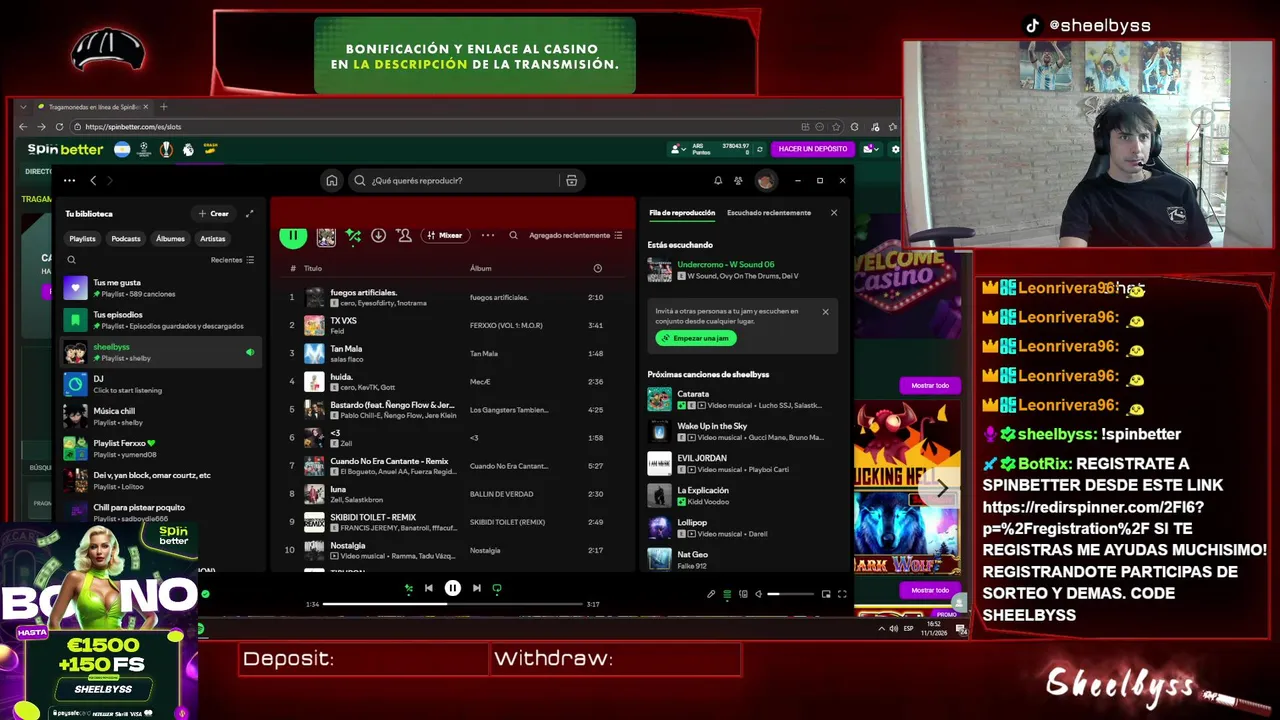Expand Tu biblioteca with the arrows icon

(x=250, y=213)
